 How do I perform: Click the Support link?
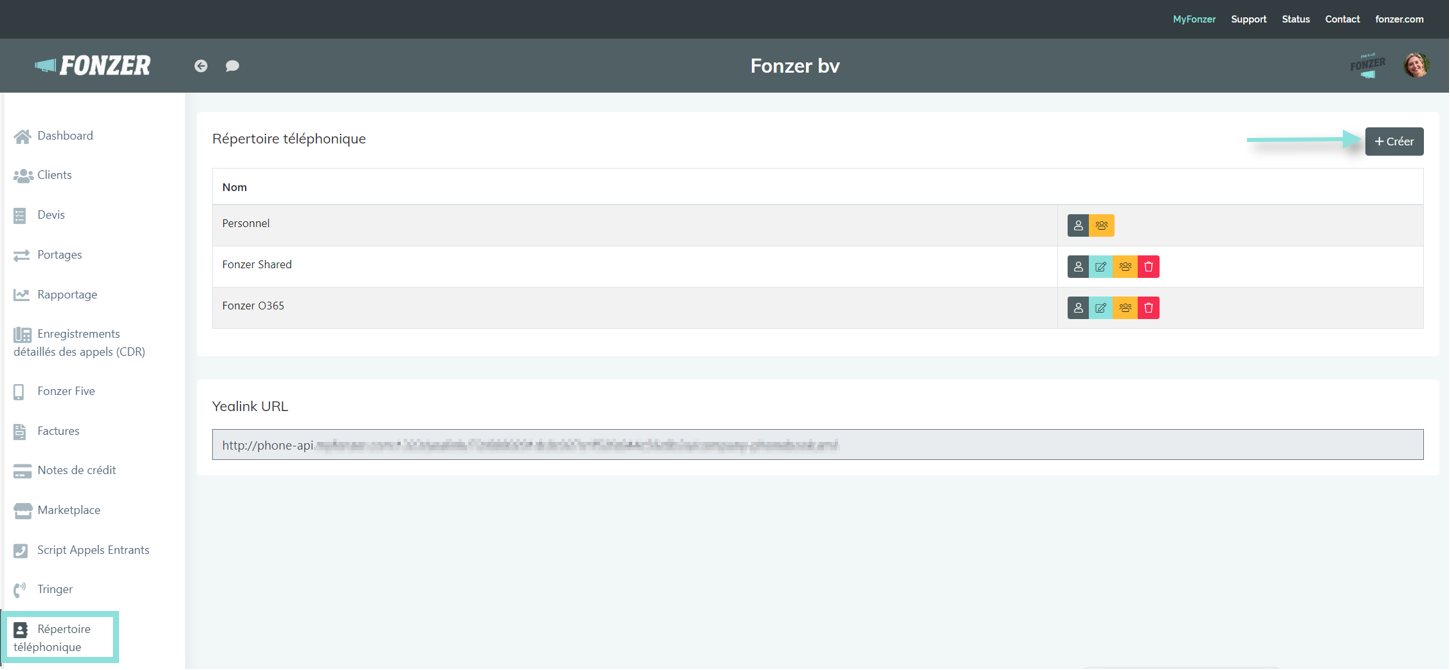[x=1249, y=19]
